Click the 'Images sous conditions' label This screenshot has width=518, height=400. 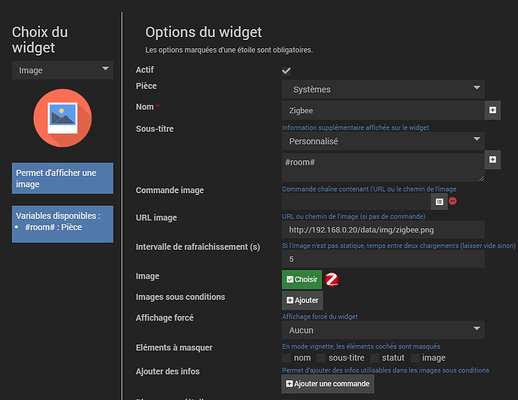coord(180,297)
